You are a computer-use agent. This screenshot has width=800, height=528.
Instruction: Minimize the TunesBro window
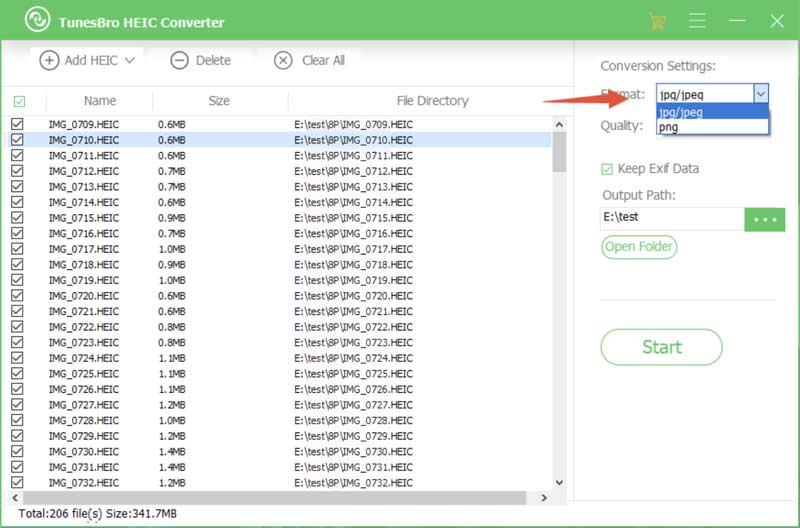[x=737, y=21]
